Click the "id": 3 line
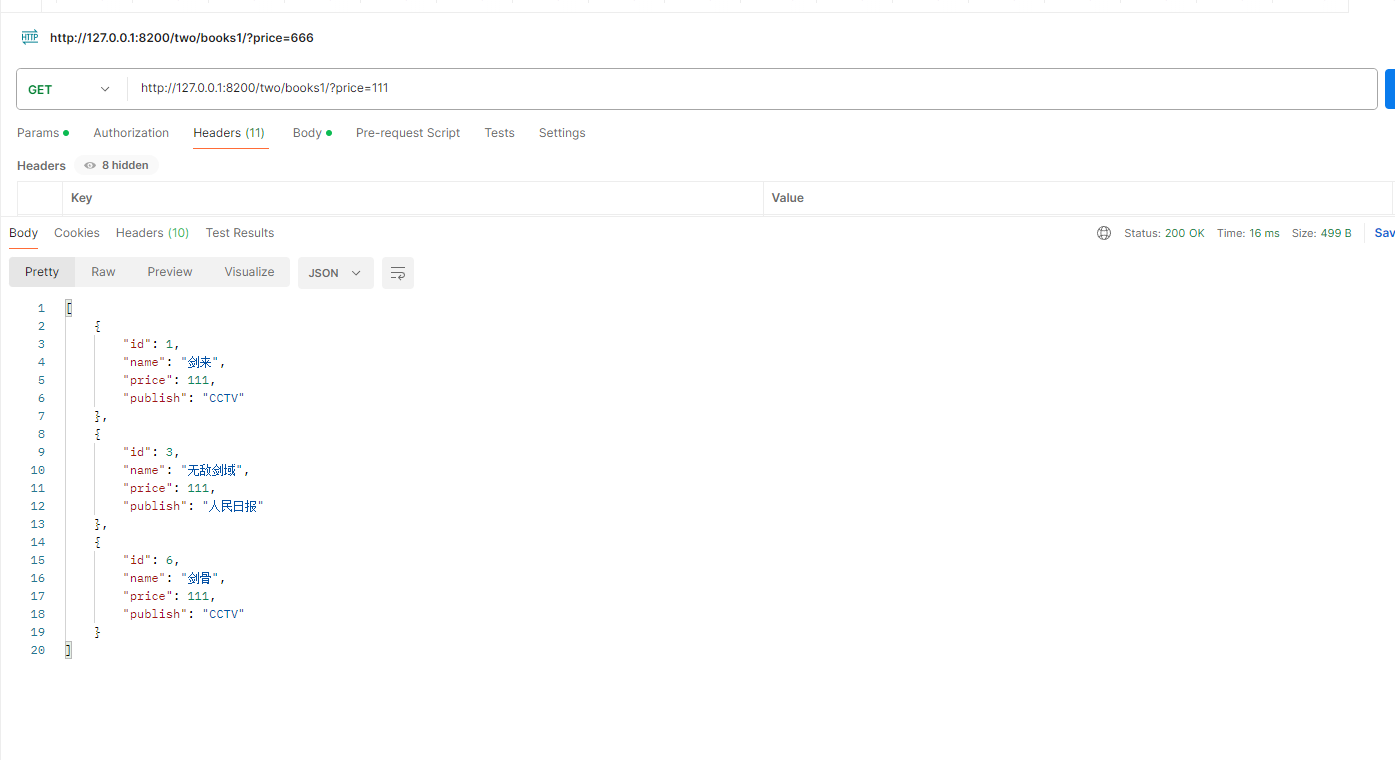This screenshot has height=760, width=1395. 151,452
